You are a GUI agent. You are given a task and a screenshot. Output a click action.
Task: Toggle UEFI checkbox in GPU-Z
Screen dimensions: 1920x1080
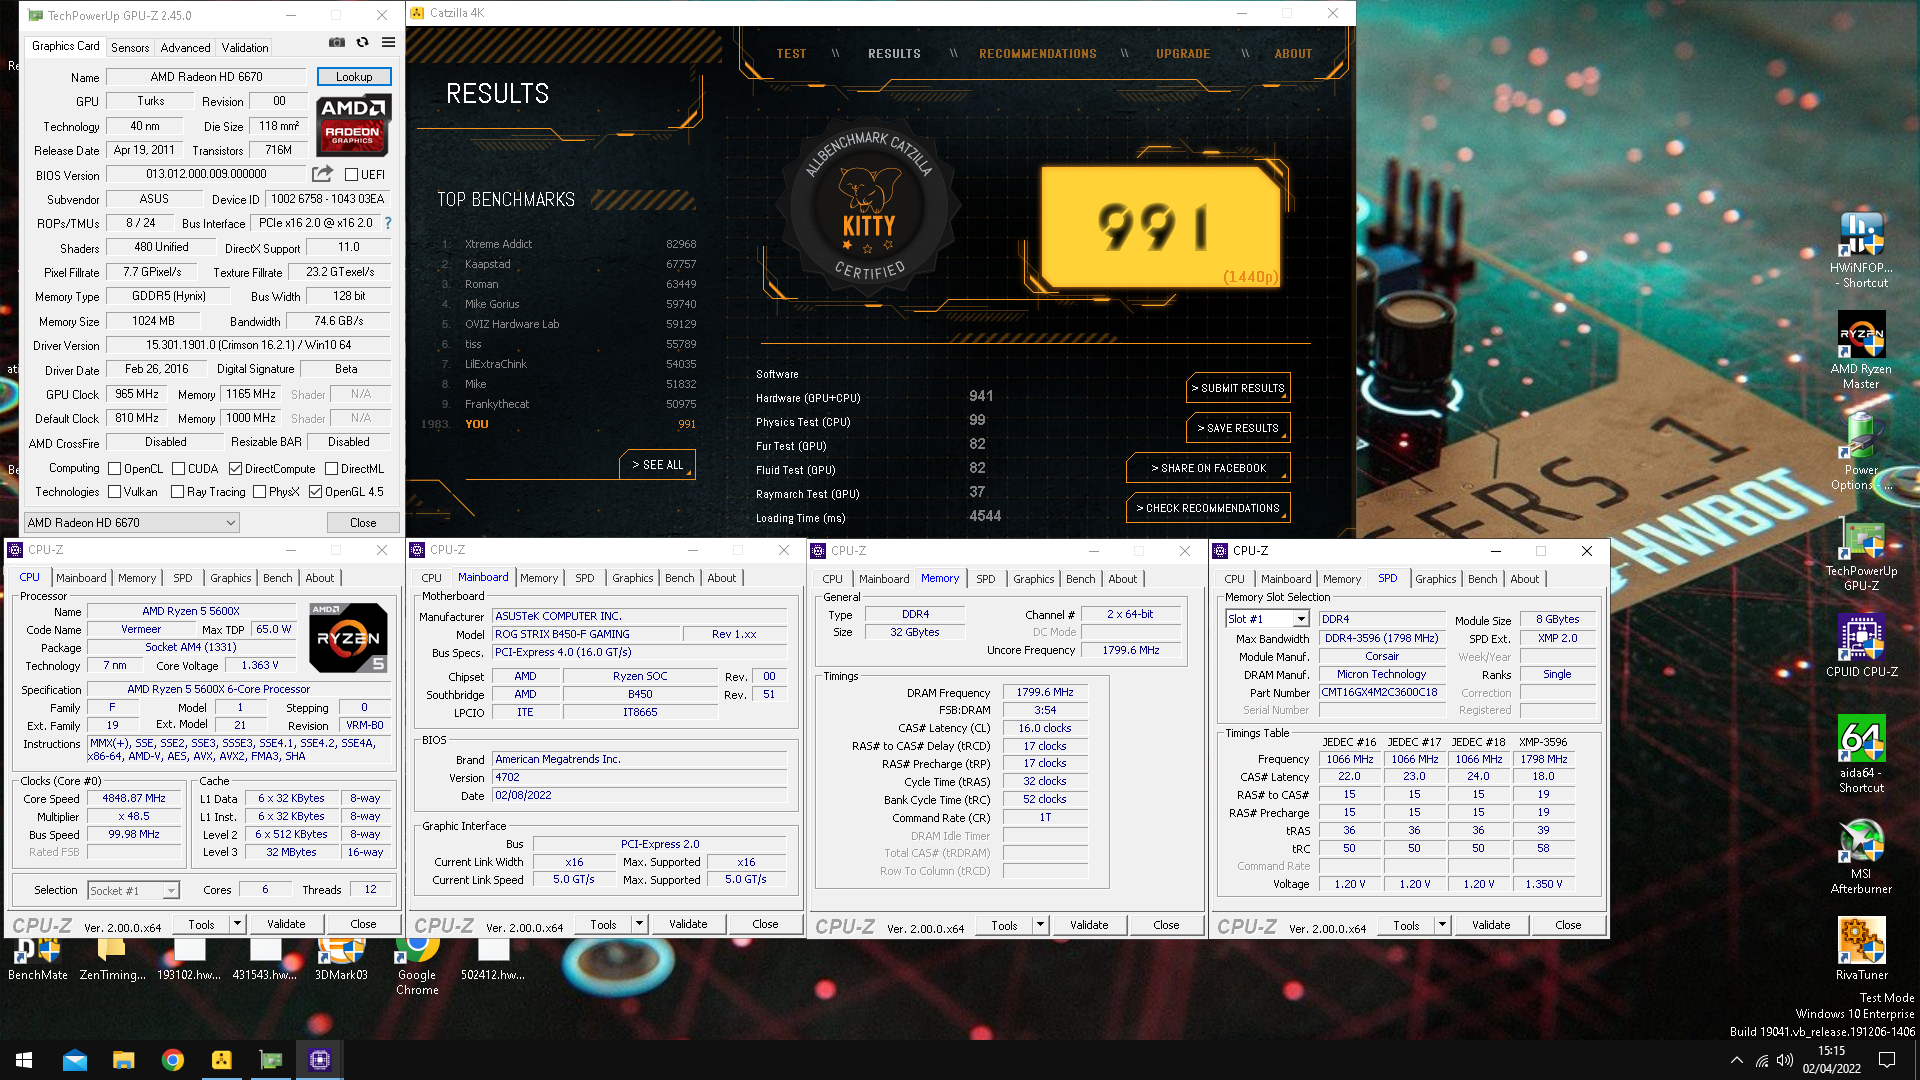pos(351,175)
